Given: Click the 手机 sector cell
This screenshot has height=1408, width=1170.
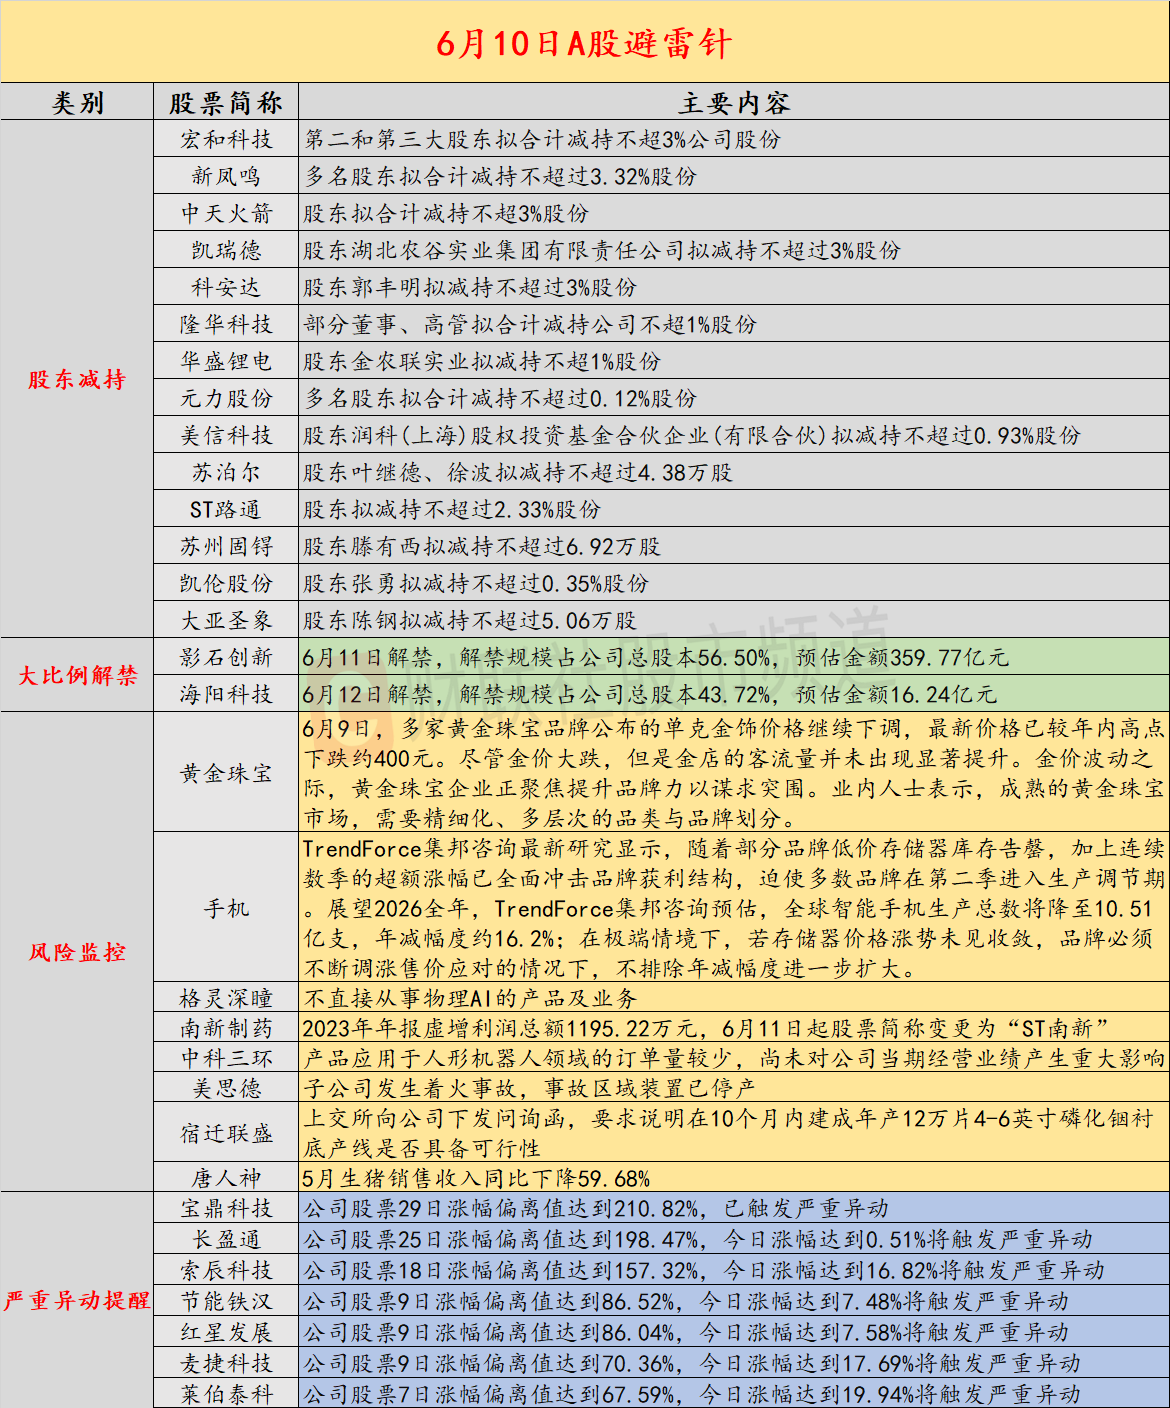Looking at the screenshot, I should point(226,908).
